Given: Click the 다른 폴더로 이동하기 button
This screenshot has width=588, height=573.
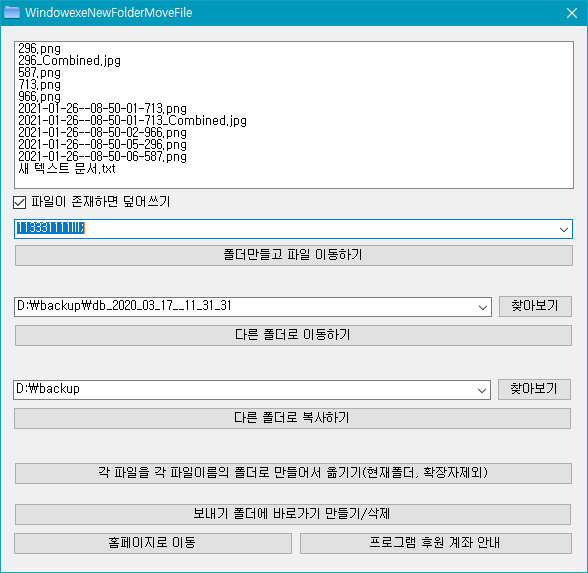Looking at the screenshot, I should [293, 335].
